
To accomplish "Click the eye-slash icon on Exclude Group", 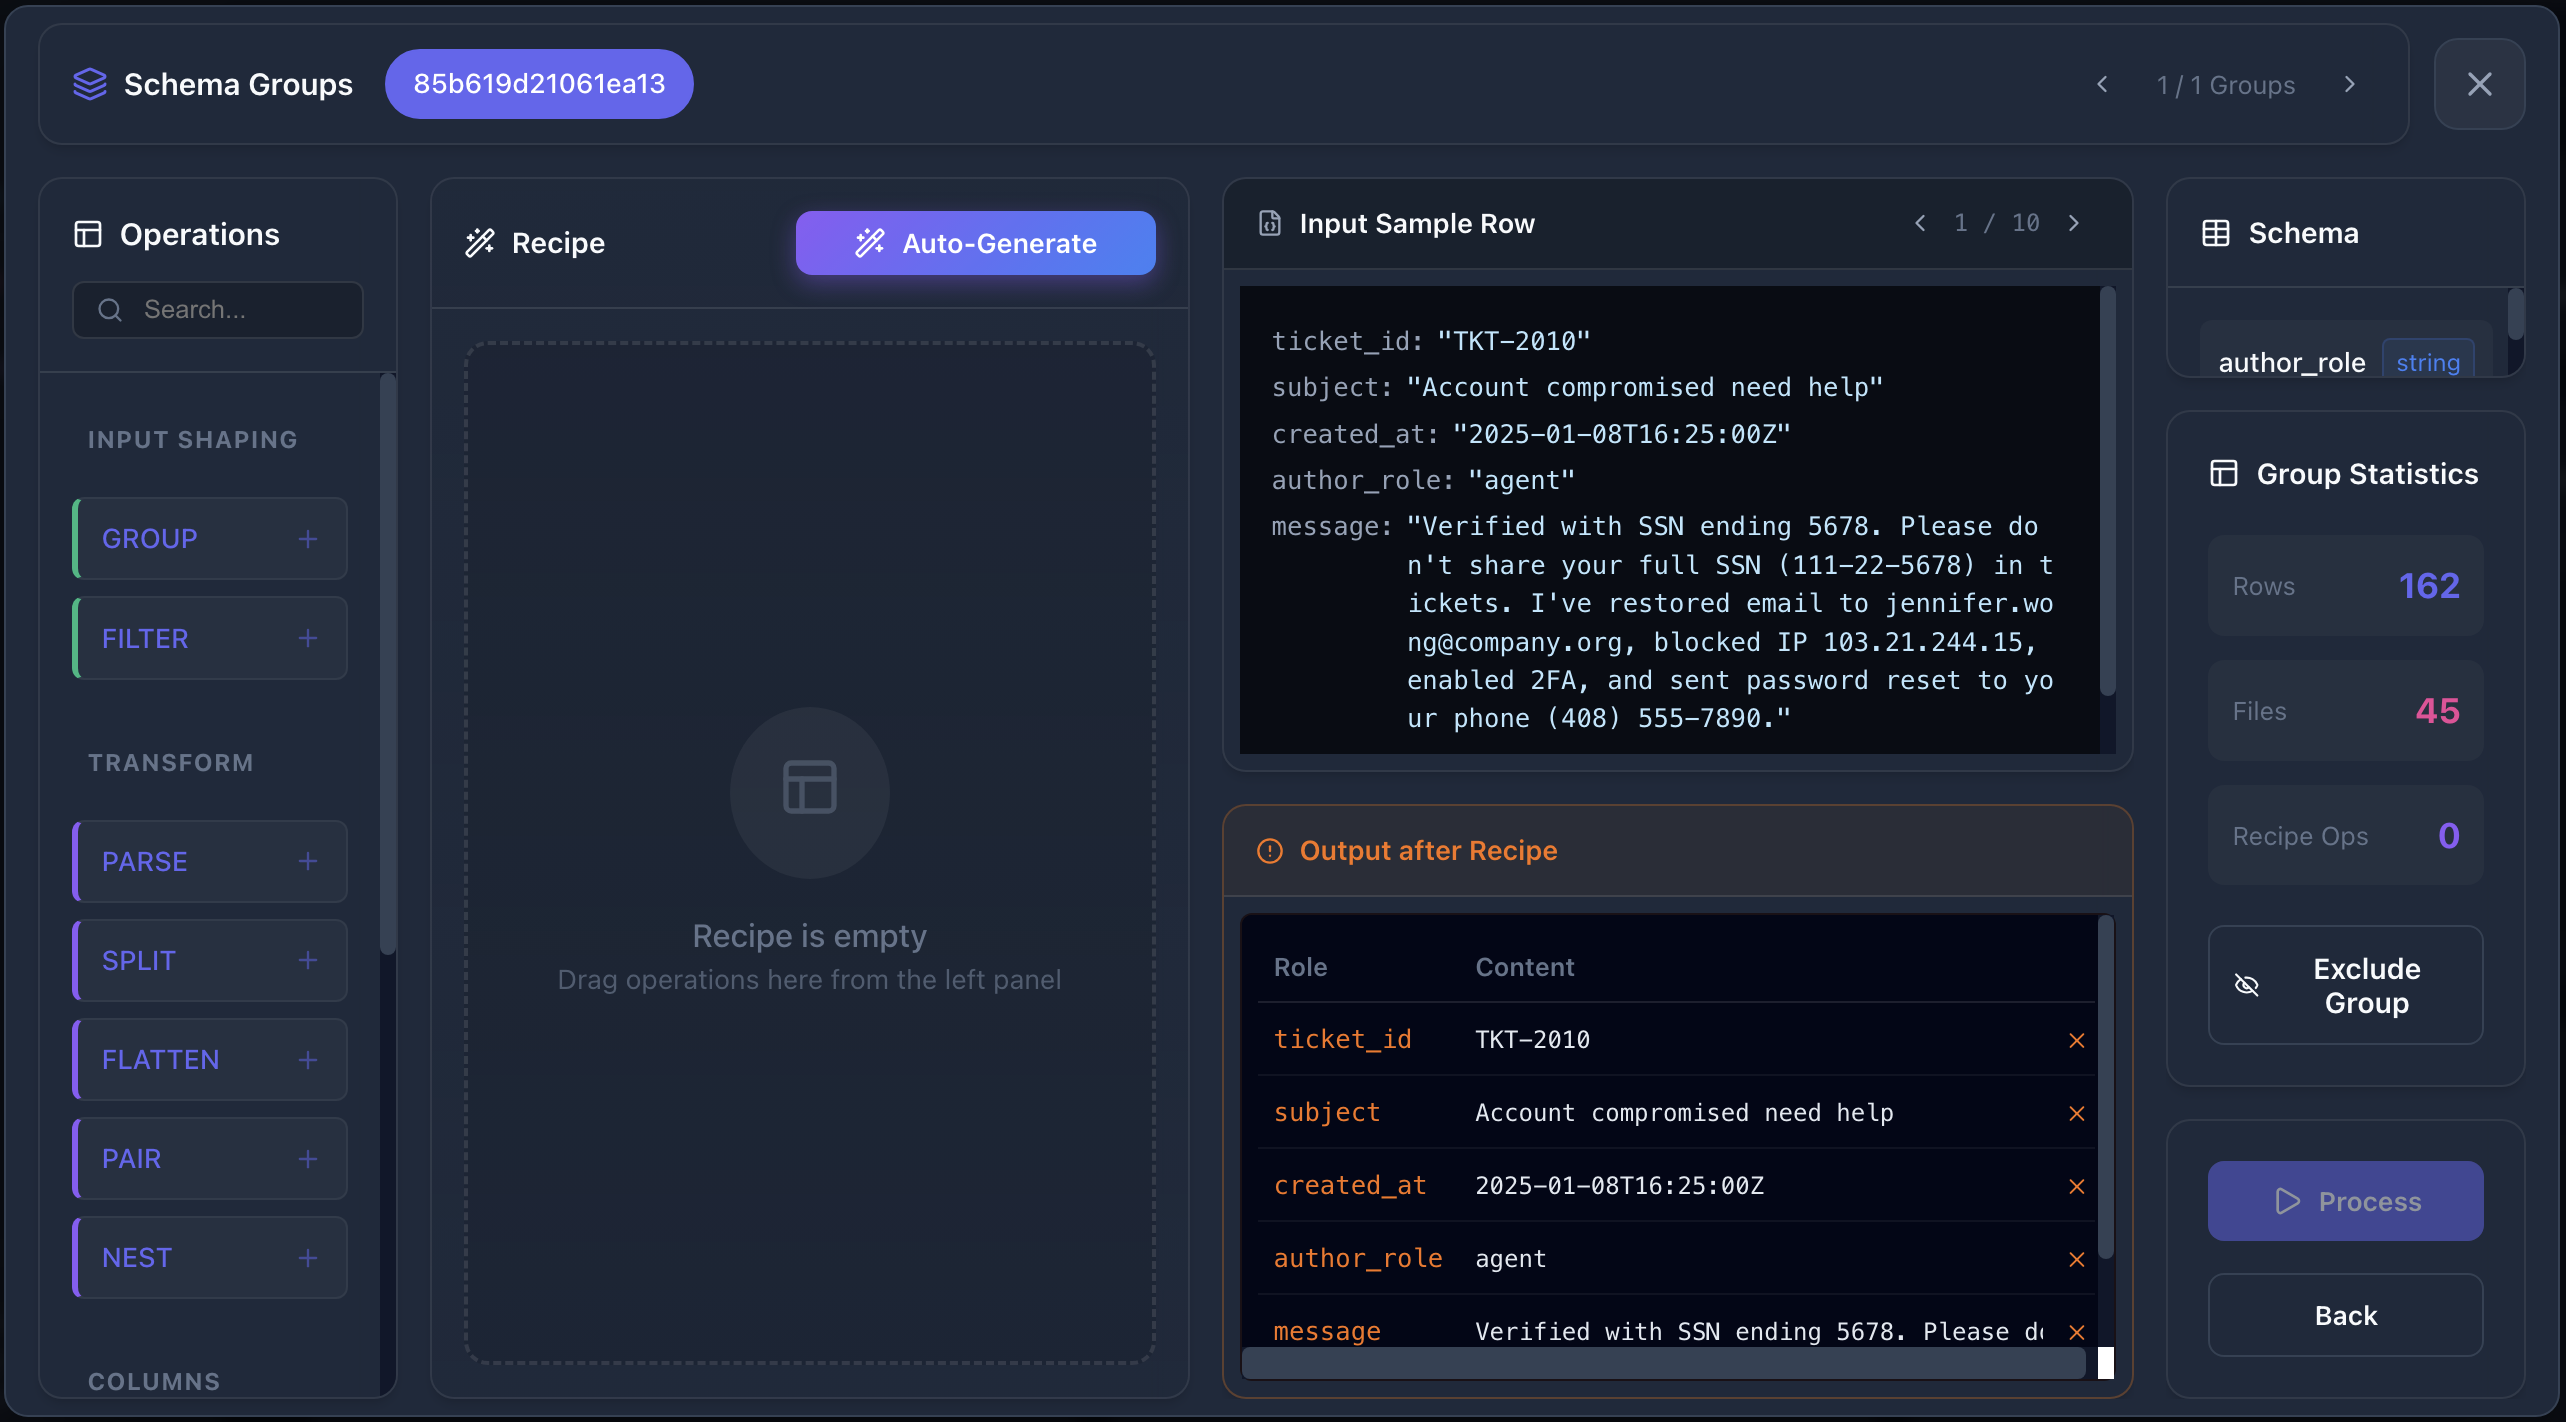I will pyautogui.click(x=2246, y=985).
